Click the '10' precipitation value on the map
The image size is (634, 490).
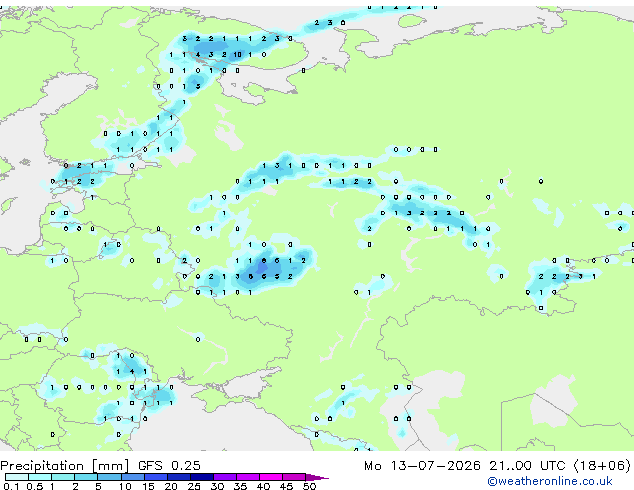(237, 55)
